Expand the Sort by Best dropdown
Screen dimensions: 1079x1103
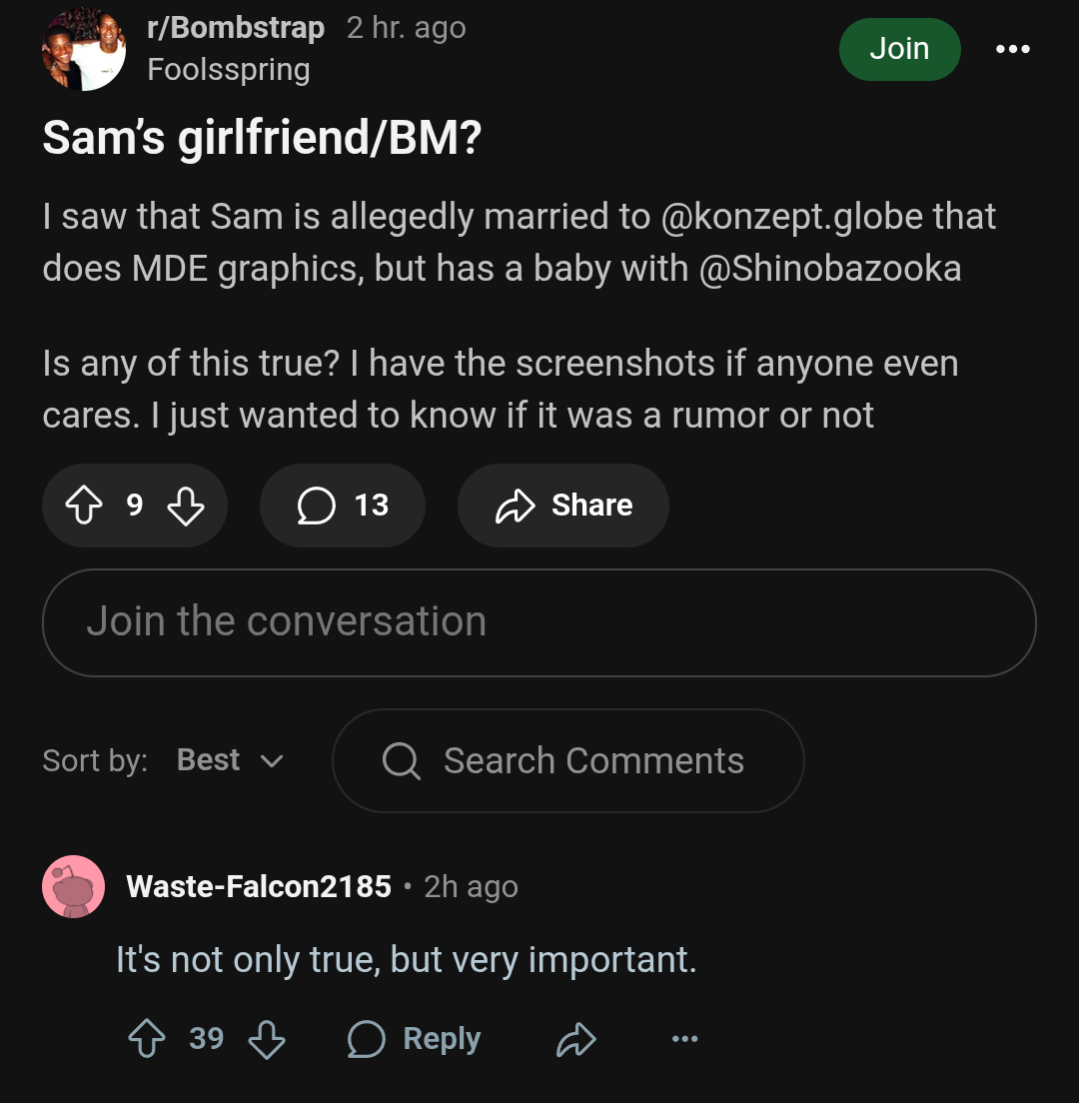coord(230,761)
